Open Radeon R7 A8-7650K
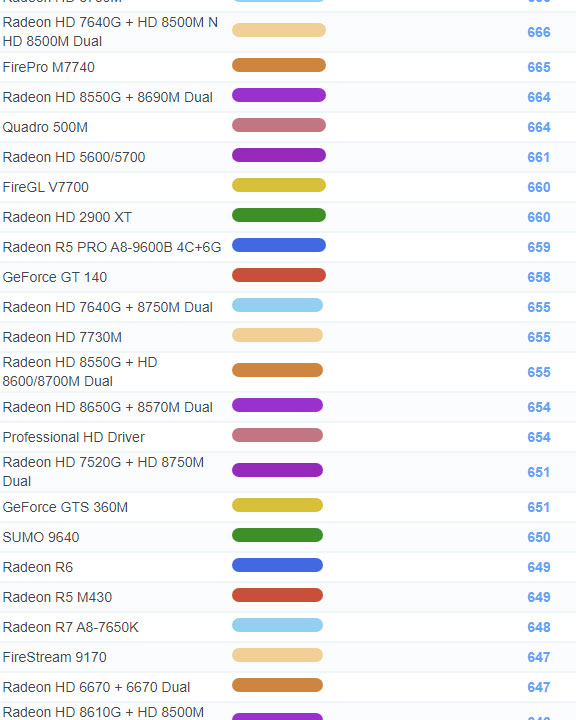 click(70, 627)
